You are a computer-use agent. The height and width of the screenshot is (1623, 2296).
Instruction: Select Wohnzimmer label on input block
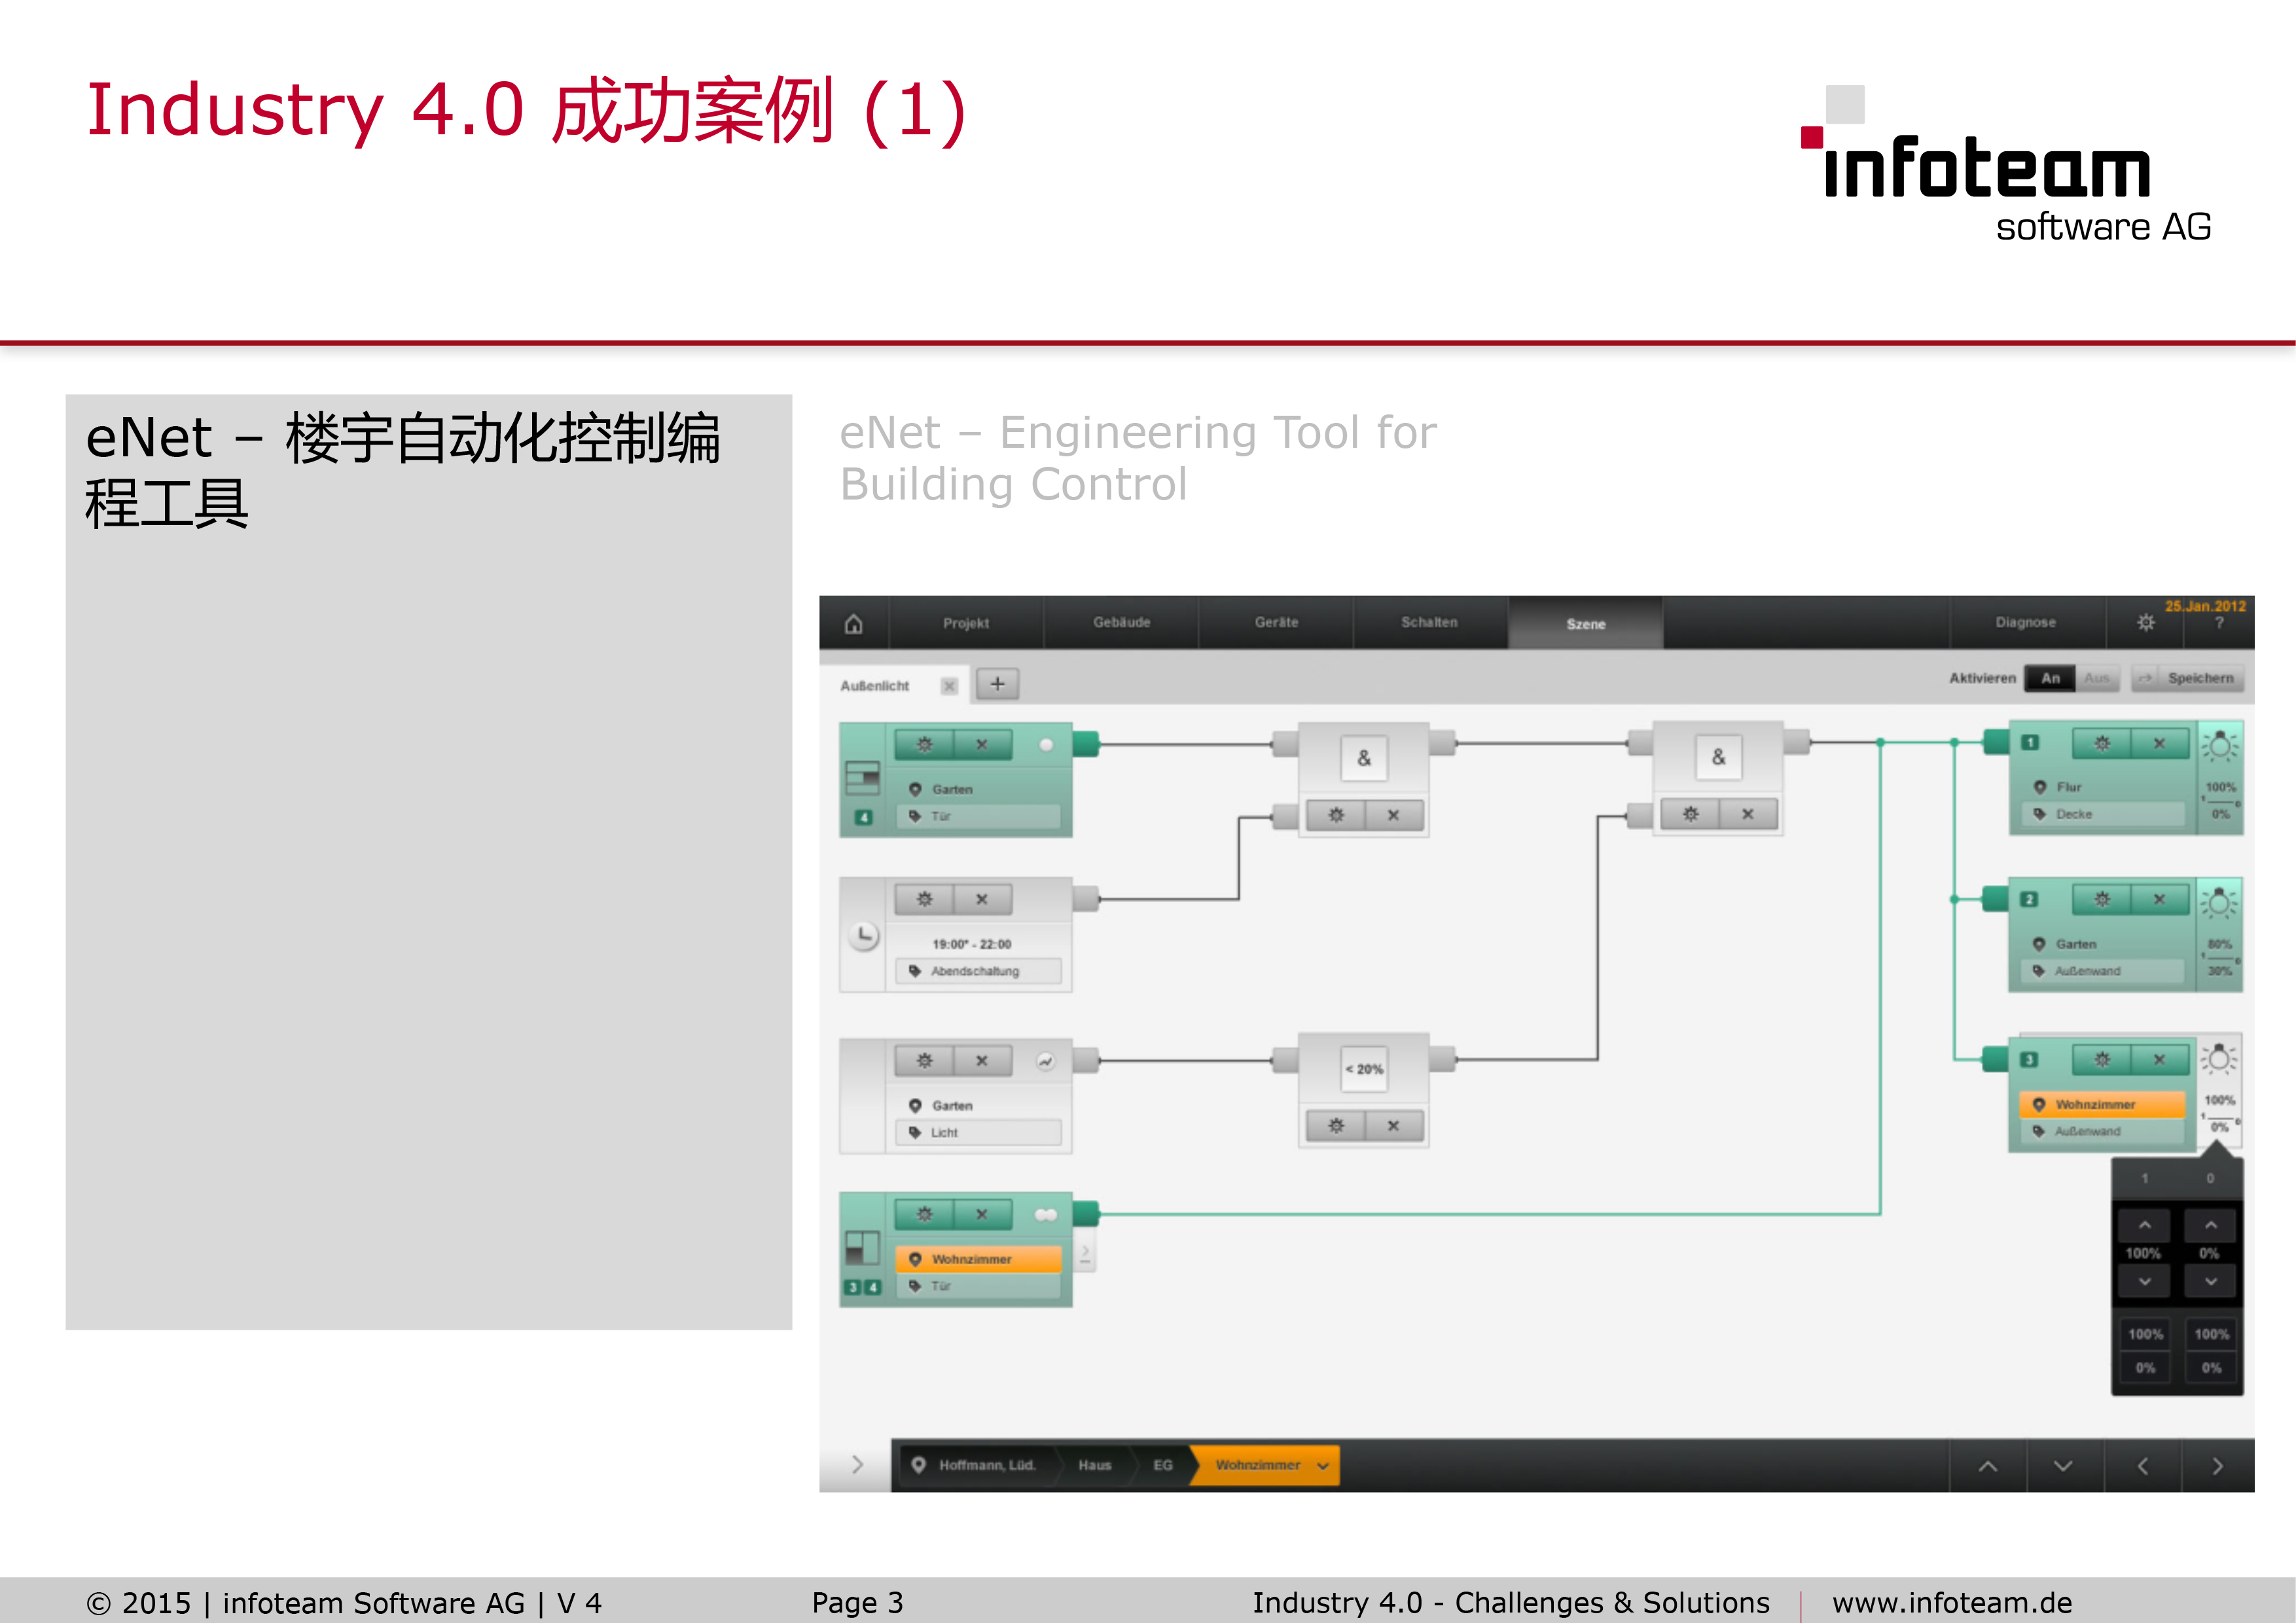(978, 1259)
